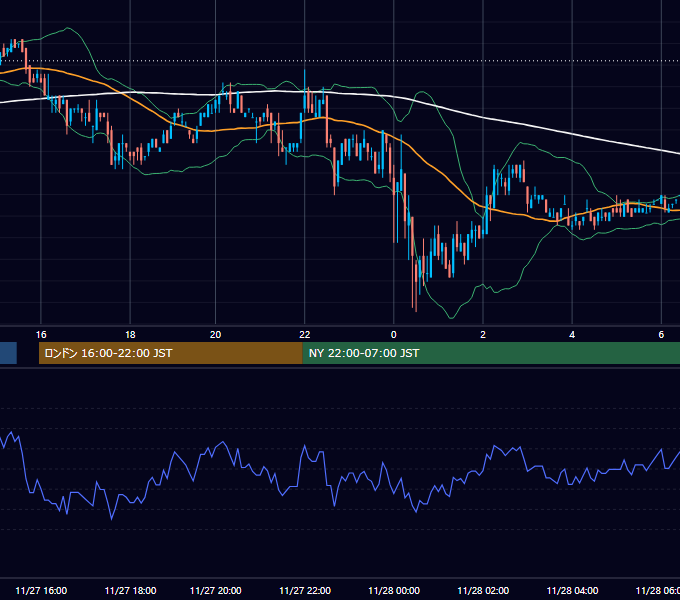Click the 11/27 22:00 date label
The width and height of the screenshot is (680, 600).
[x=305, y=590]
